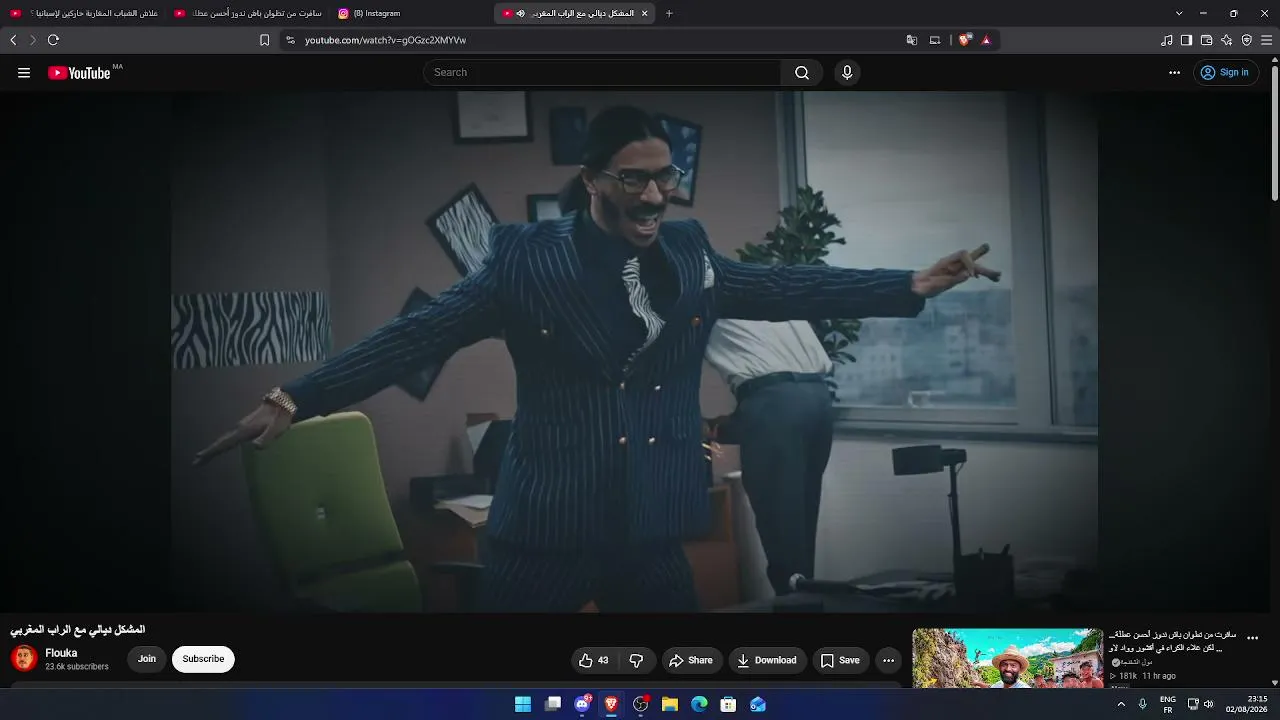Start voice search with the microphone icon
The image size is (1280, 720).
847,73
